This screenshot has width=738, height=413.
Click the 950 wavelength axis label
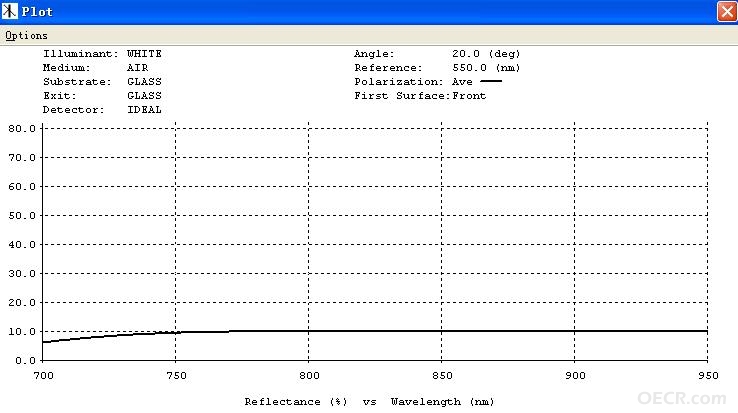708,376
